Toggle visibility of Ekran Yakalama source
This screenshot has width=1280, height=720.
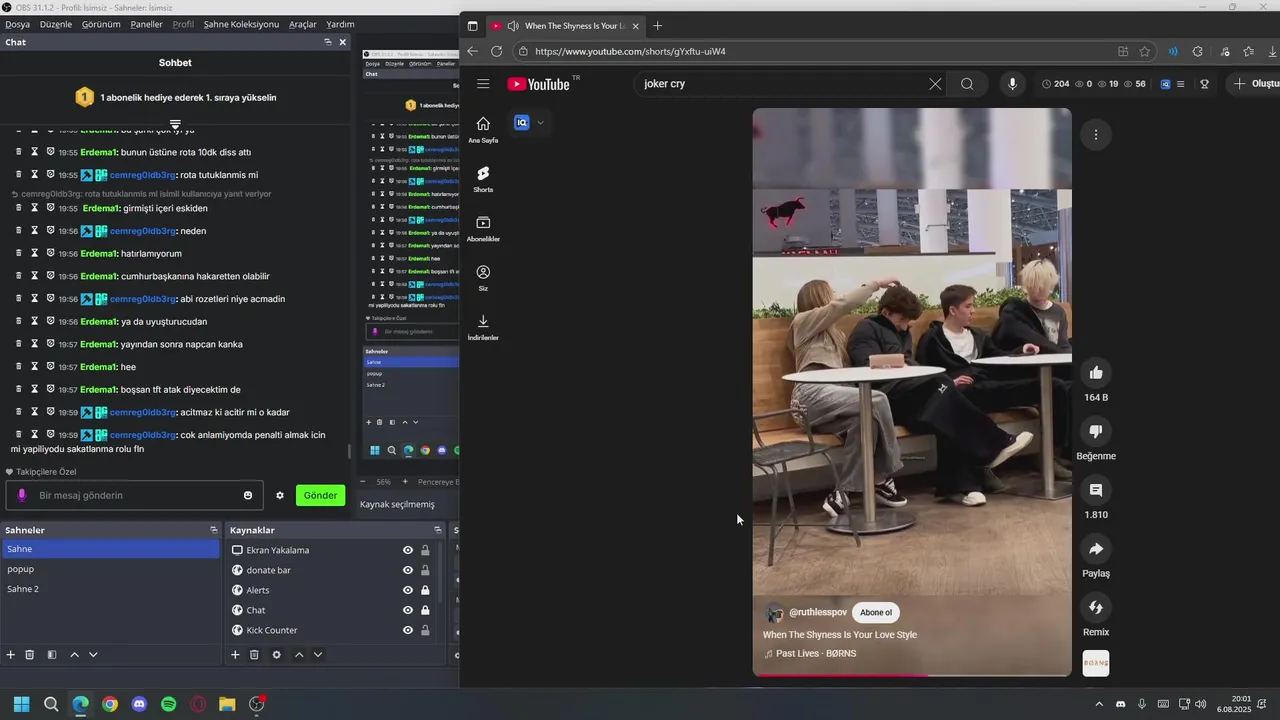coord(408,550)
